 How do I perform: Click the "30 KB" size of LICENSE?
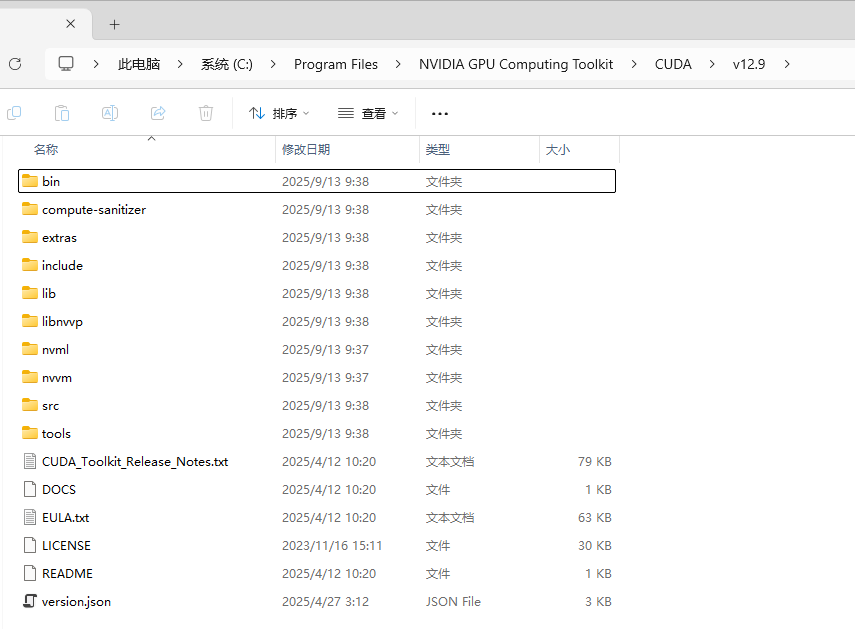point(595,546)
